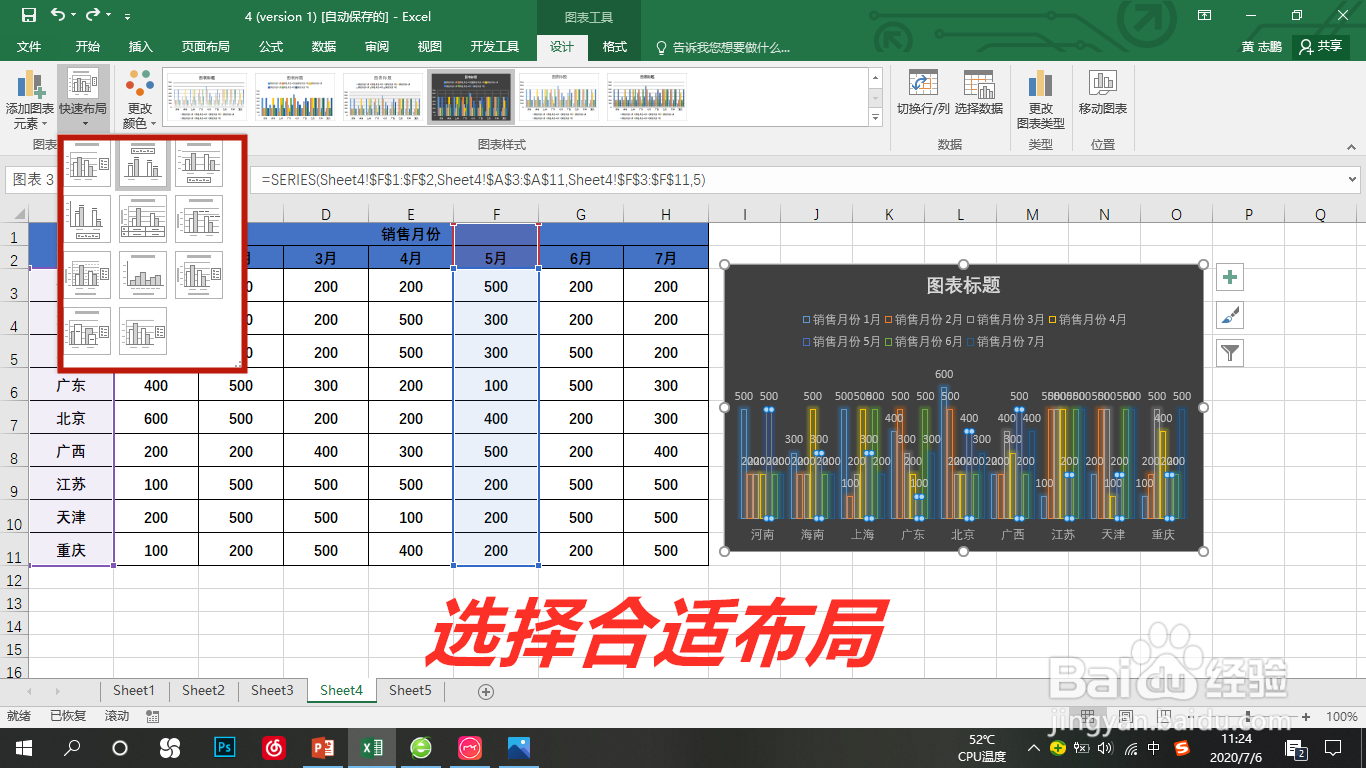
Task: Click the 100% zoom level text
Action: click(x=1341, y=717)
